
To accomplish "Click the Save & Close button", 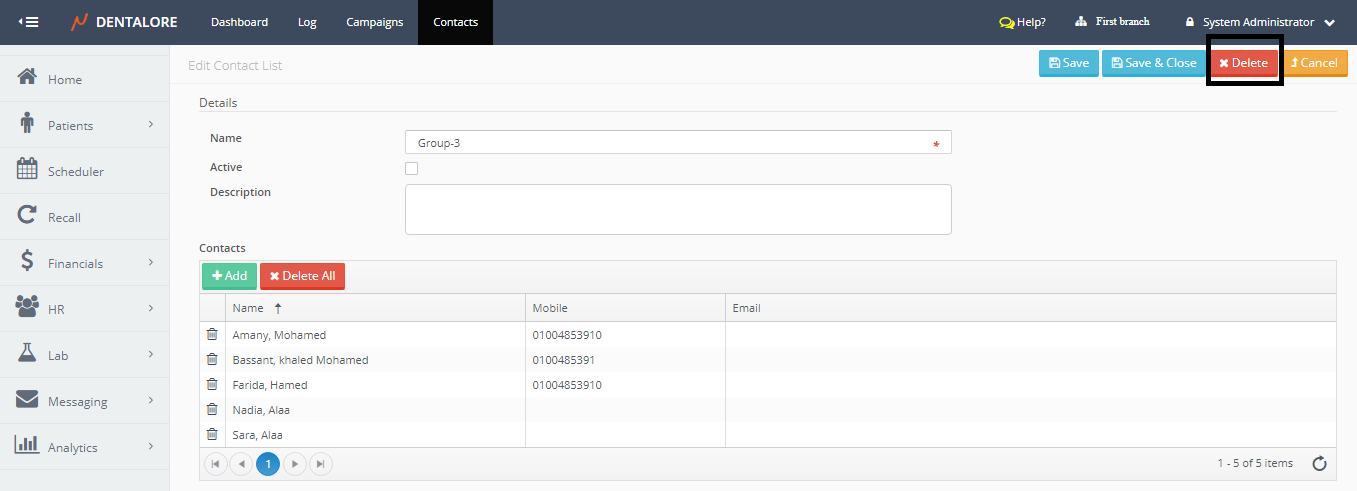I will point(1153,63).
